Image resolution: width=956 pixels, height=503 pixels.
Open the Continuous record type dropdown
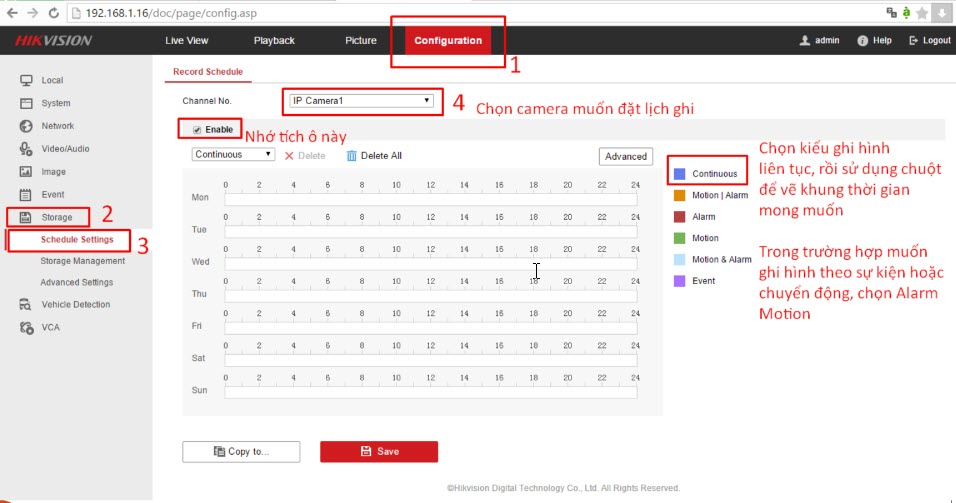(x=233, y=155)
